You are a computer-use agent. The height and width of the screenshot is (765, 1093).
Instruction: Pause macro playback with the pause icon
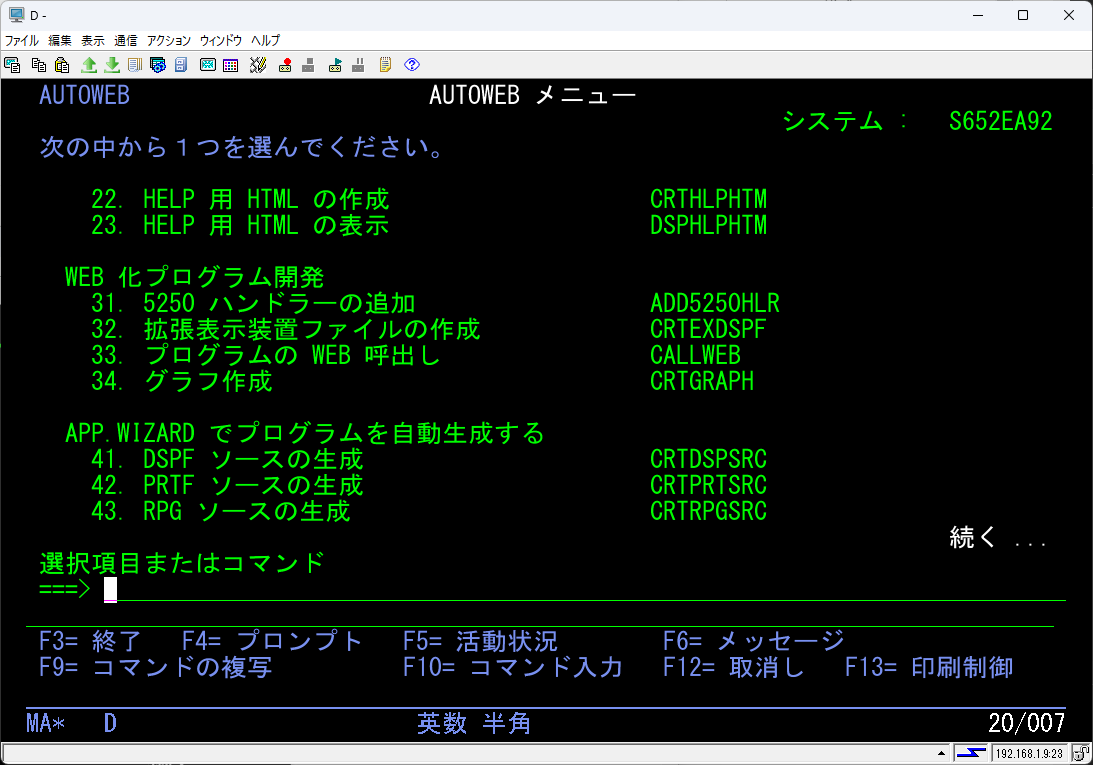pyautogui.click(x=357, y=65)
